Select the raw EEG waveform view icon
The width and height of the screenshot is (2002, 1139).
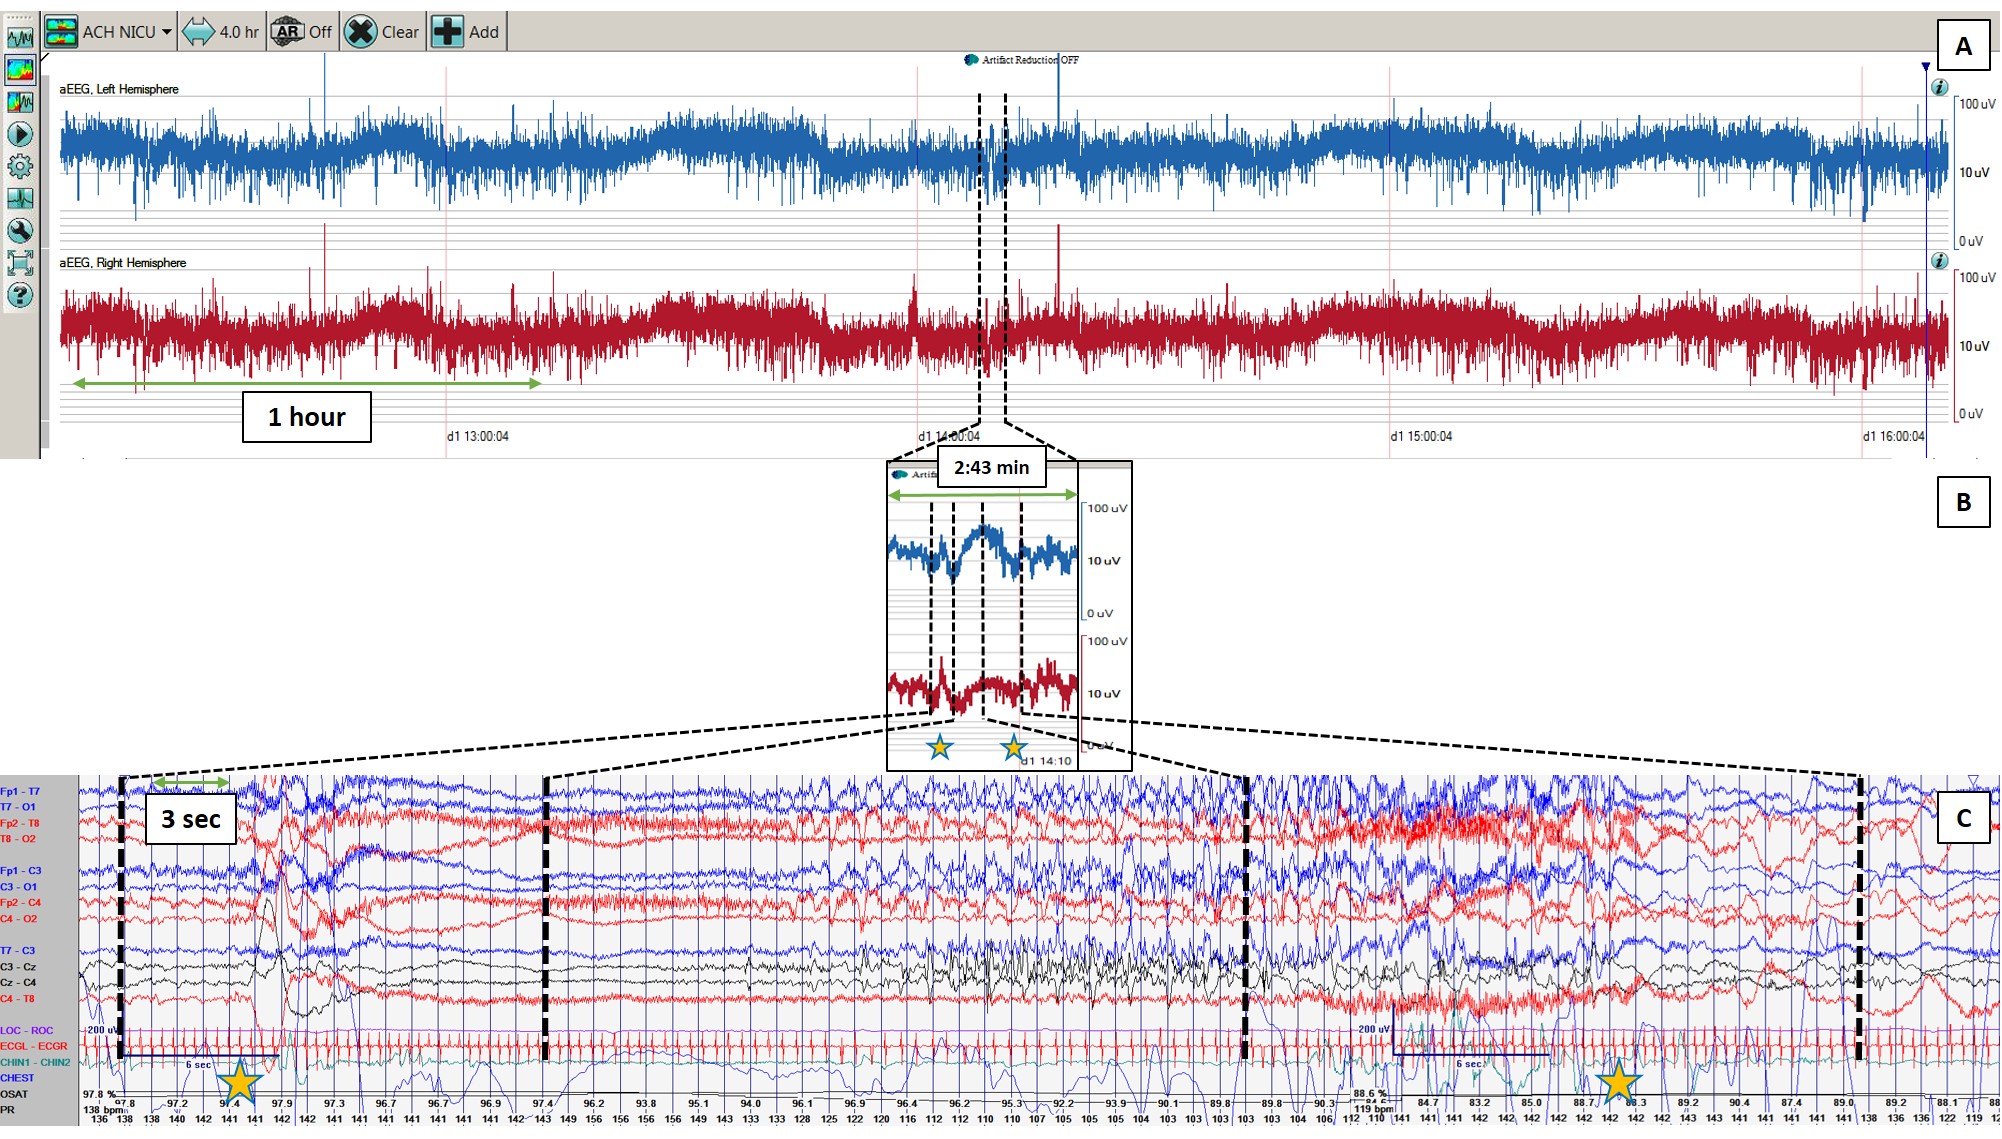tap(20, 38)
